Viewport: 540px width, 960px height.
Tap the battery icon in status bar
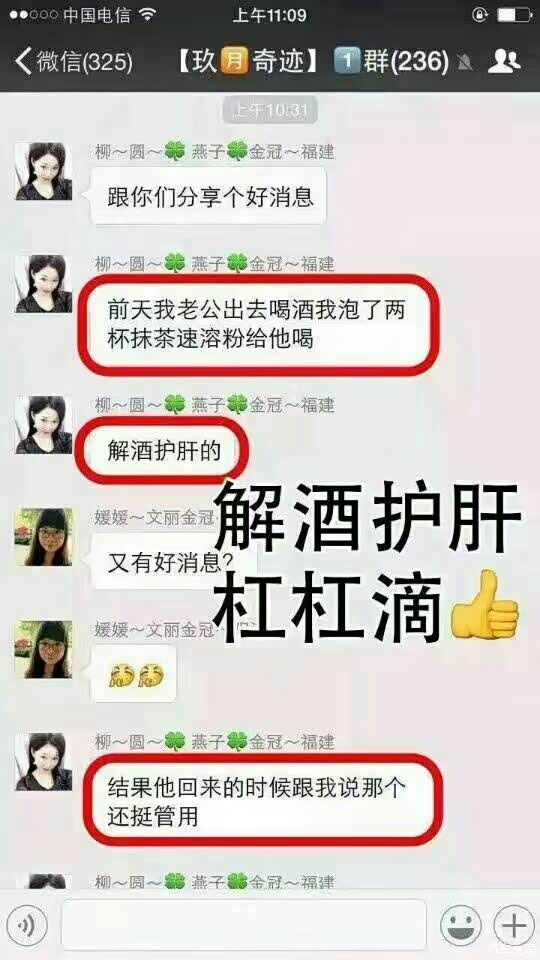click(514, 15)
